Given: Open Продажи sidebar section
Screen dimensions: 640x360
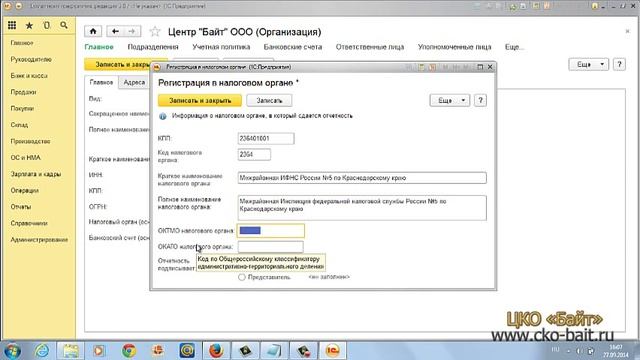Looking at the screenshot, I should pos(23,92).
